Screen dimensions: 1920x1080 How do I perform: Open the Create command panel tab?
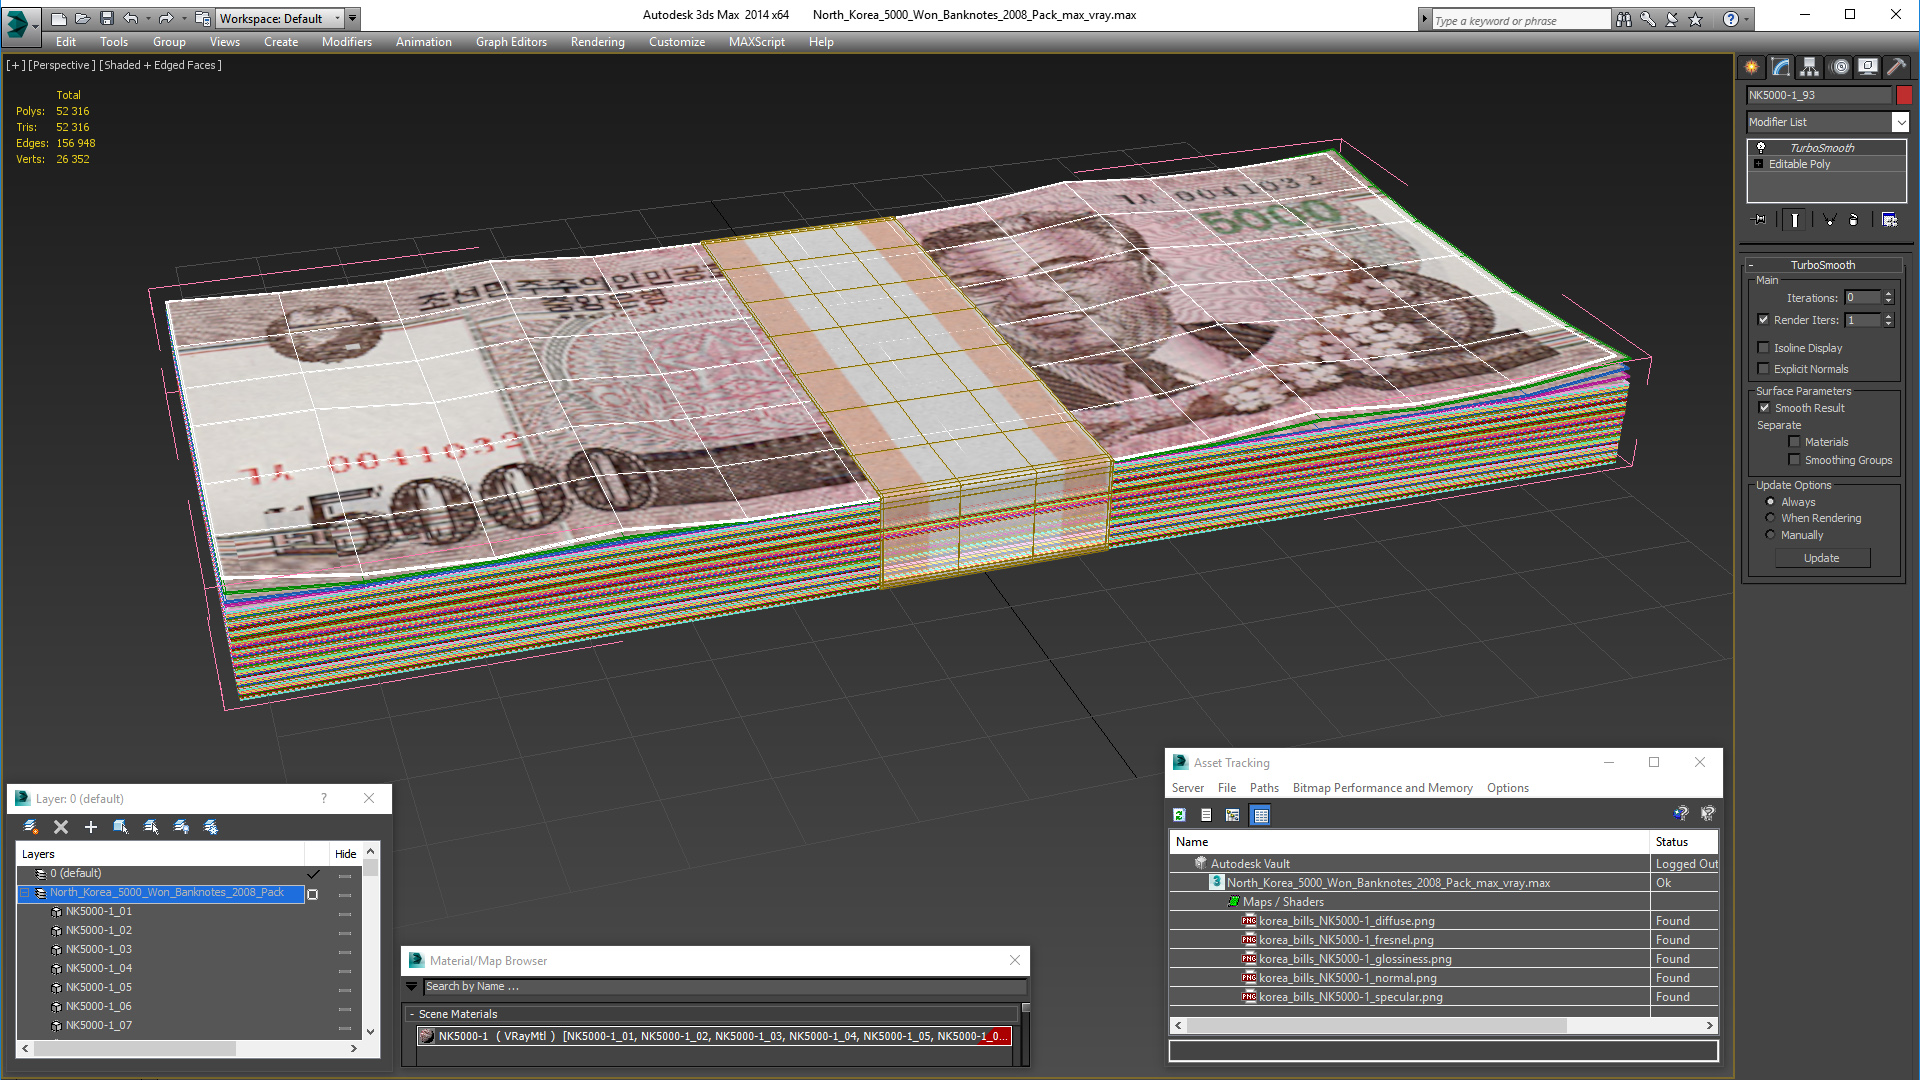point(1752,67)
